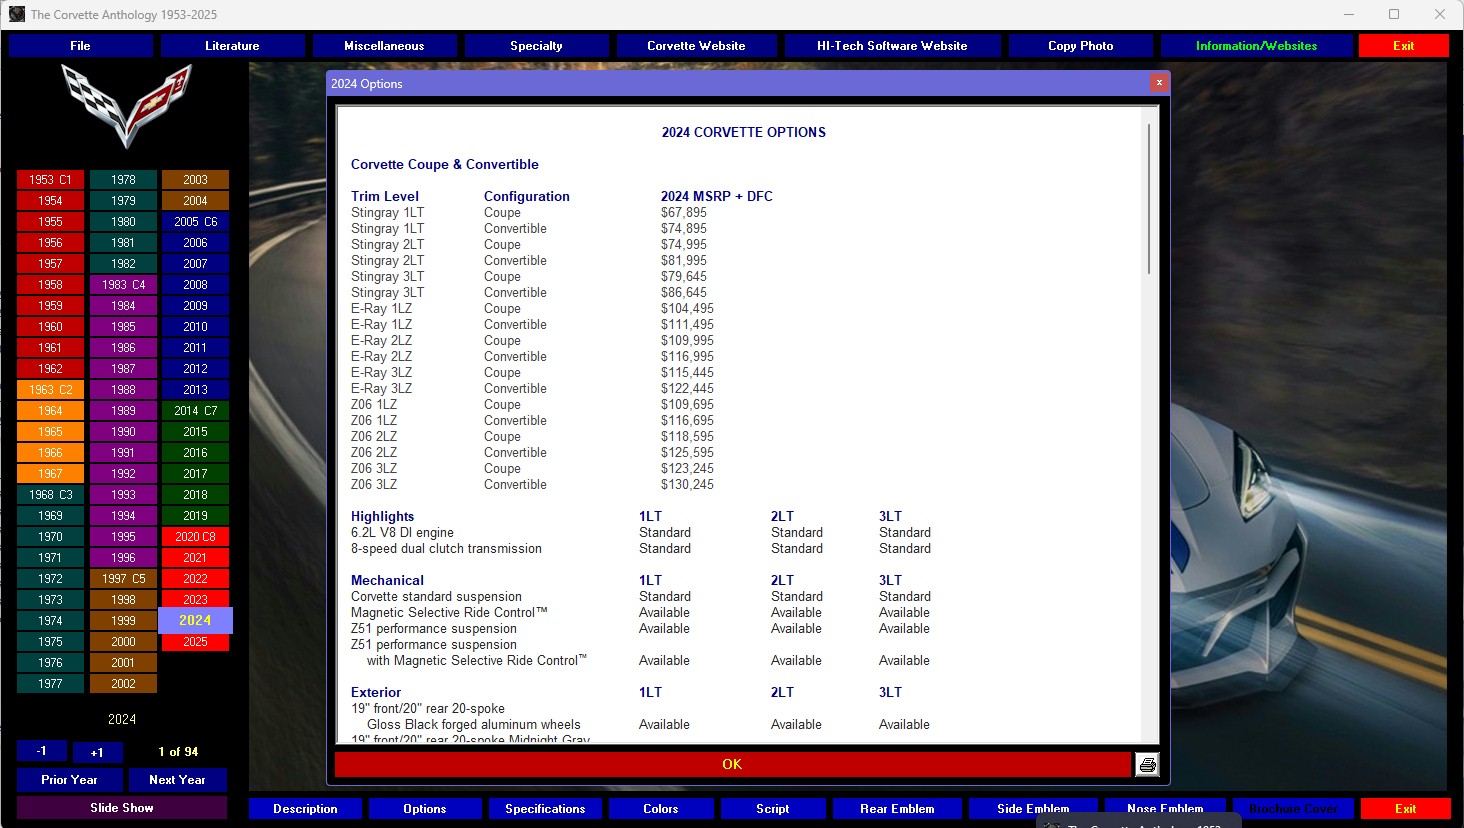Select Copy Photo in the top bar
The width and height of the screenshot is (1464, 828).
(x=1081, y=46)
